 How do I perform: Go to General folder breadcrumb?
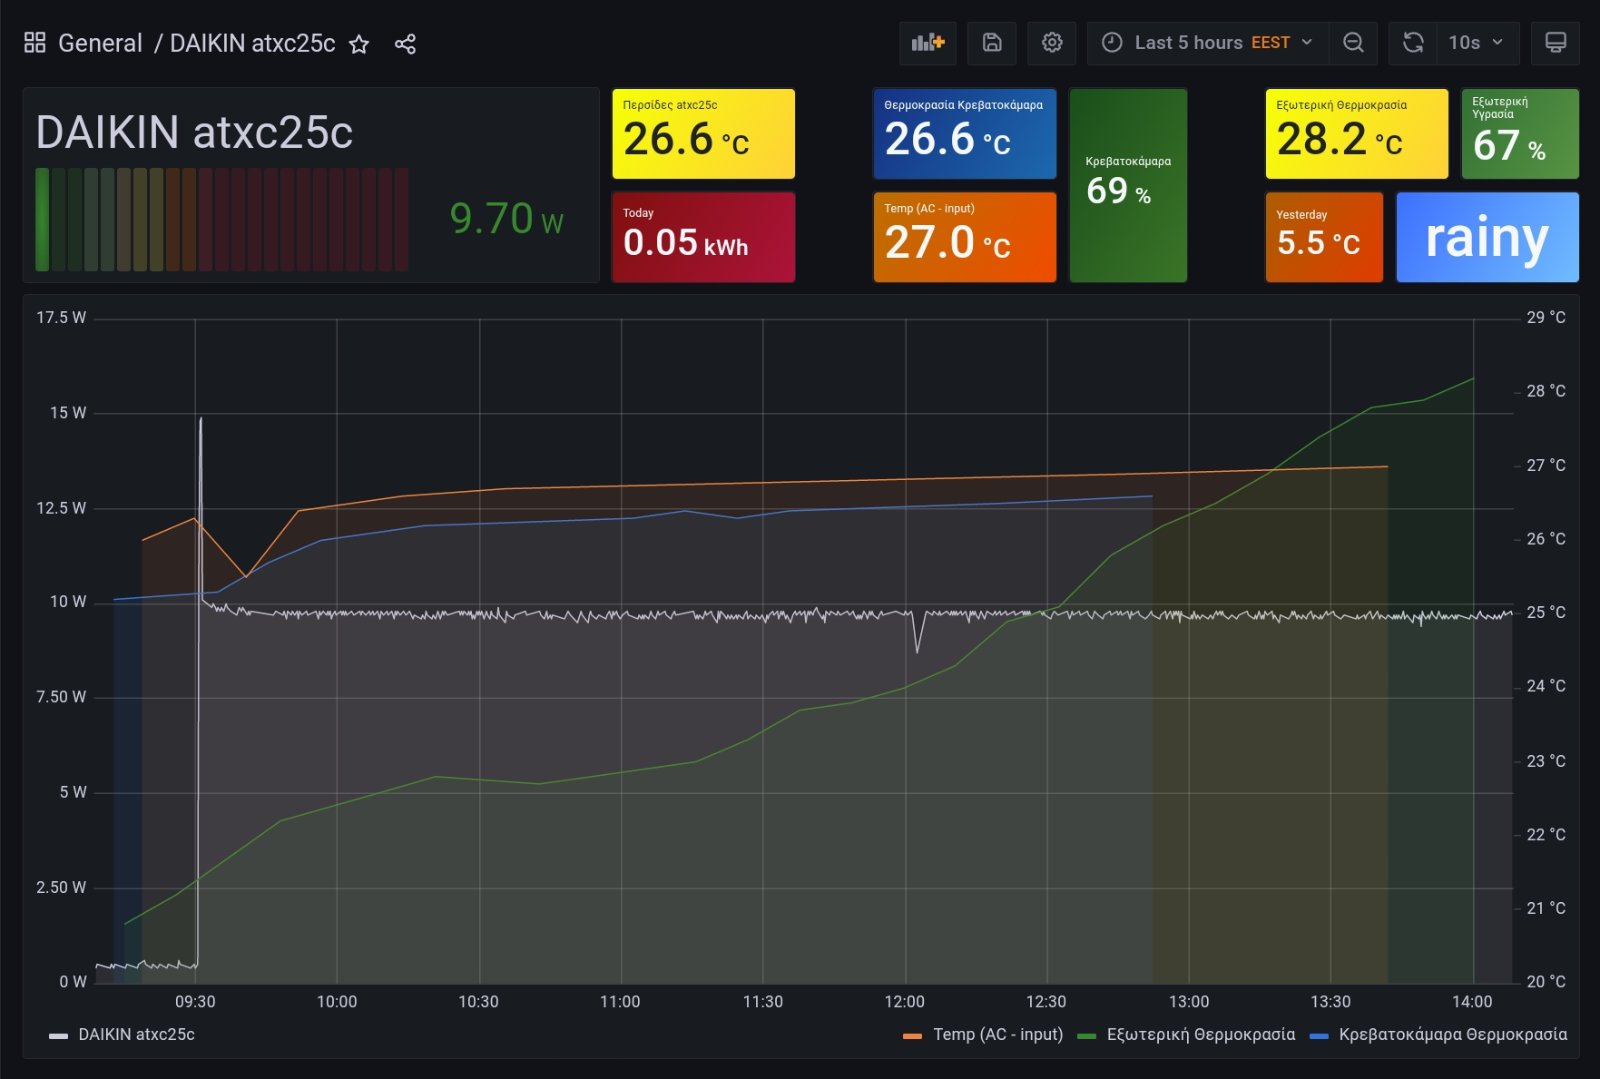[x=100, y=43]
